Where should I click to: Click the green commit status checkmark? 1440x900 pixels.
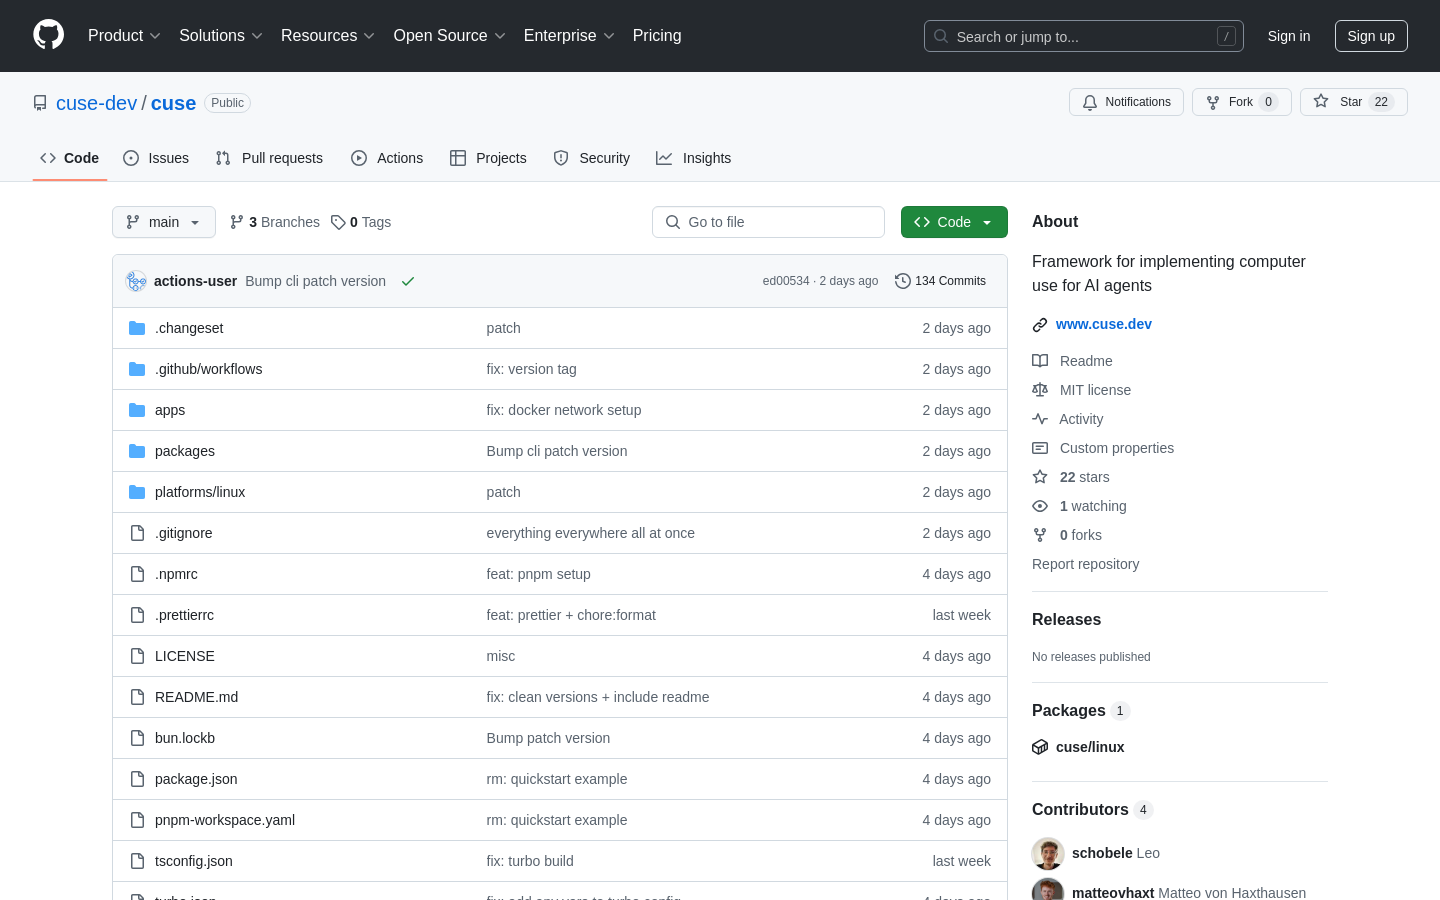tap(408, 281)
